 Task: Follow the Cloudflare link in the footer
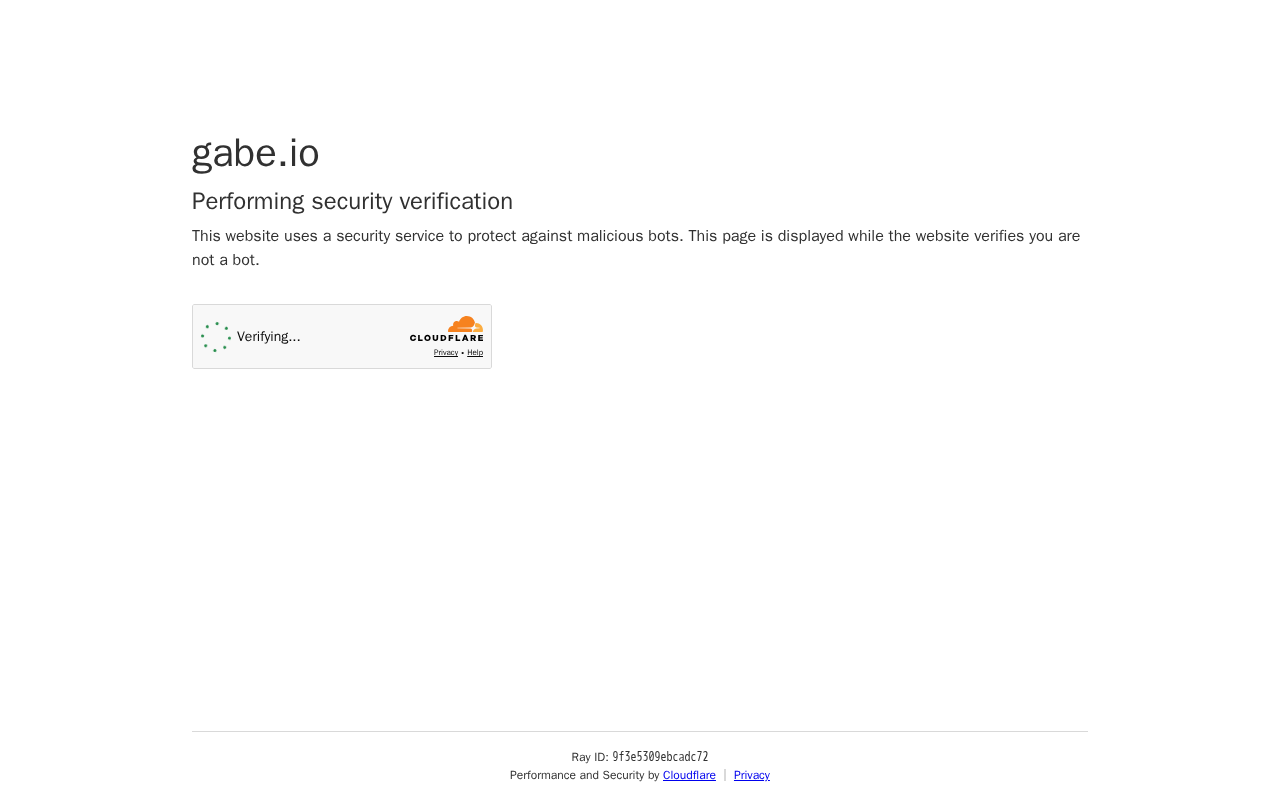tap(689, 775)
